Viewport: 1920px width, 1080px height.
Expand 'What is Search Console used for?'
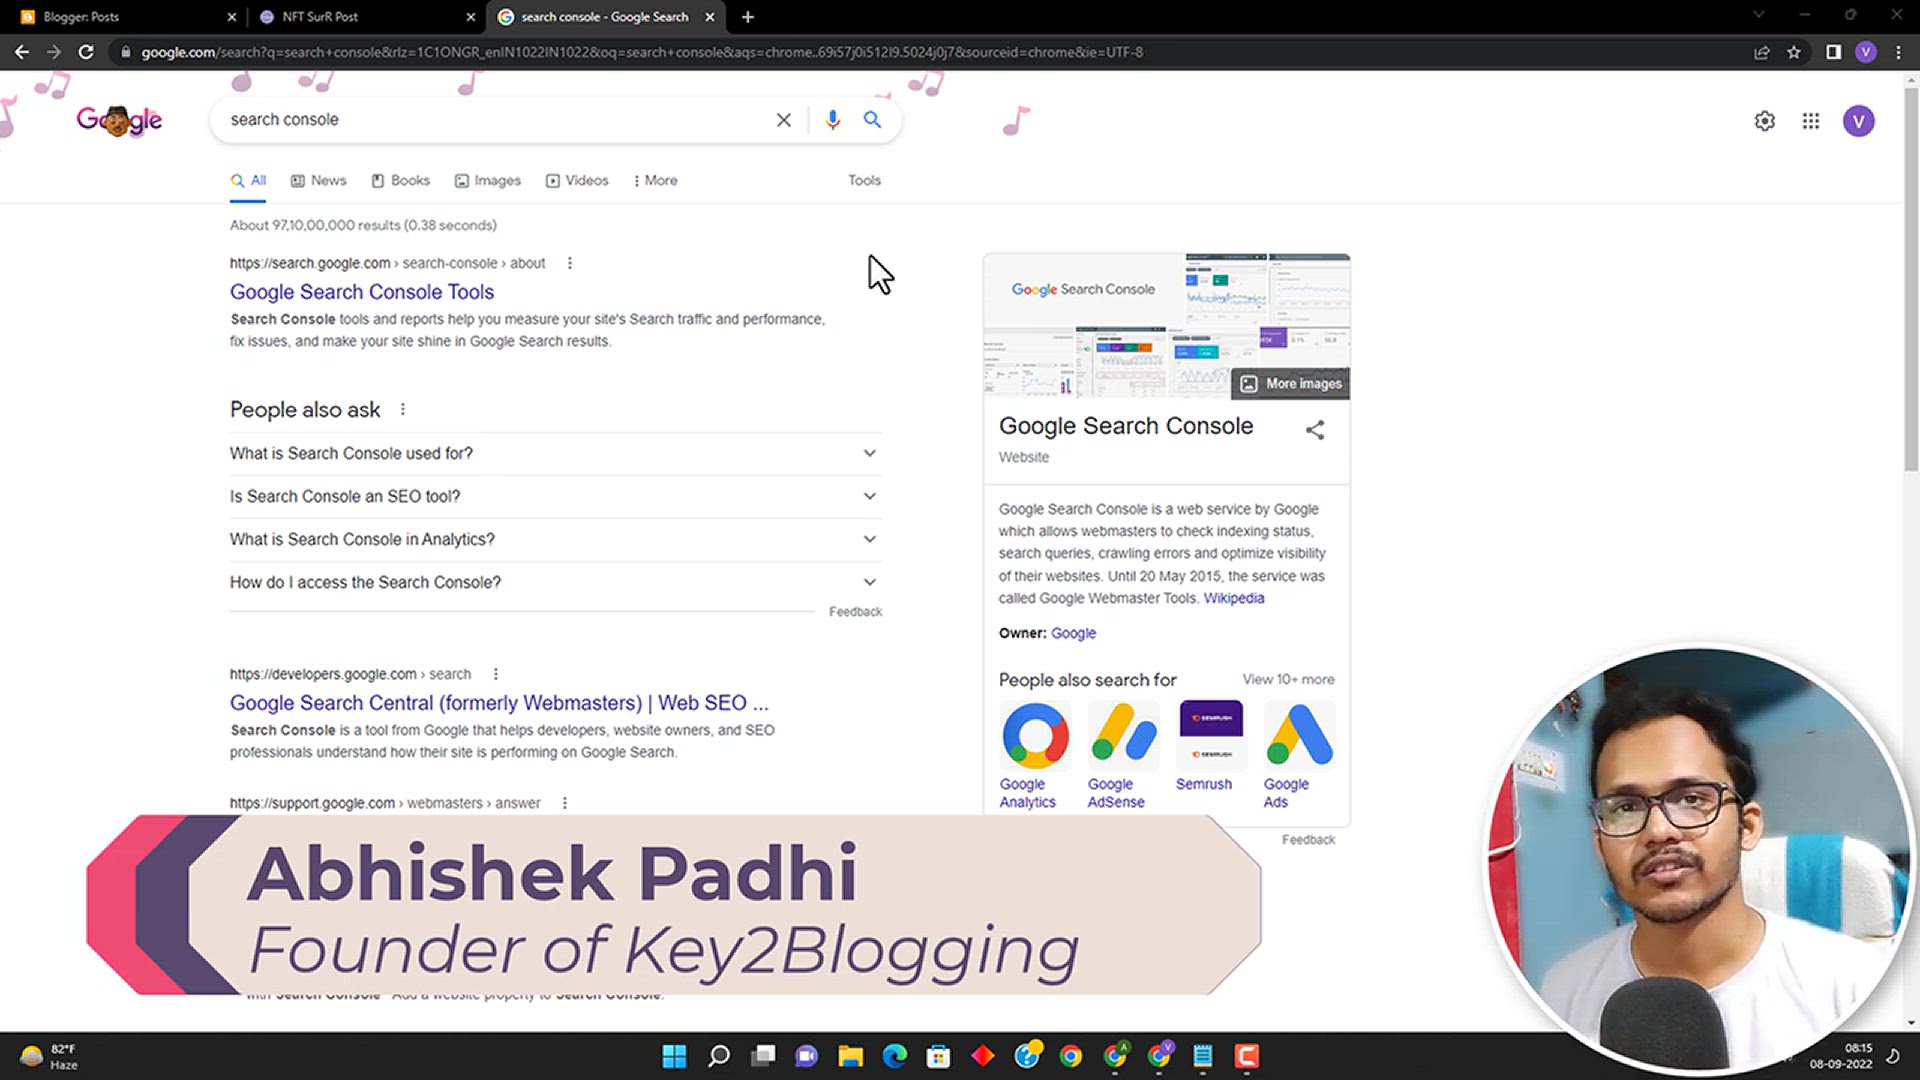click(554, 454)
